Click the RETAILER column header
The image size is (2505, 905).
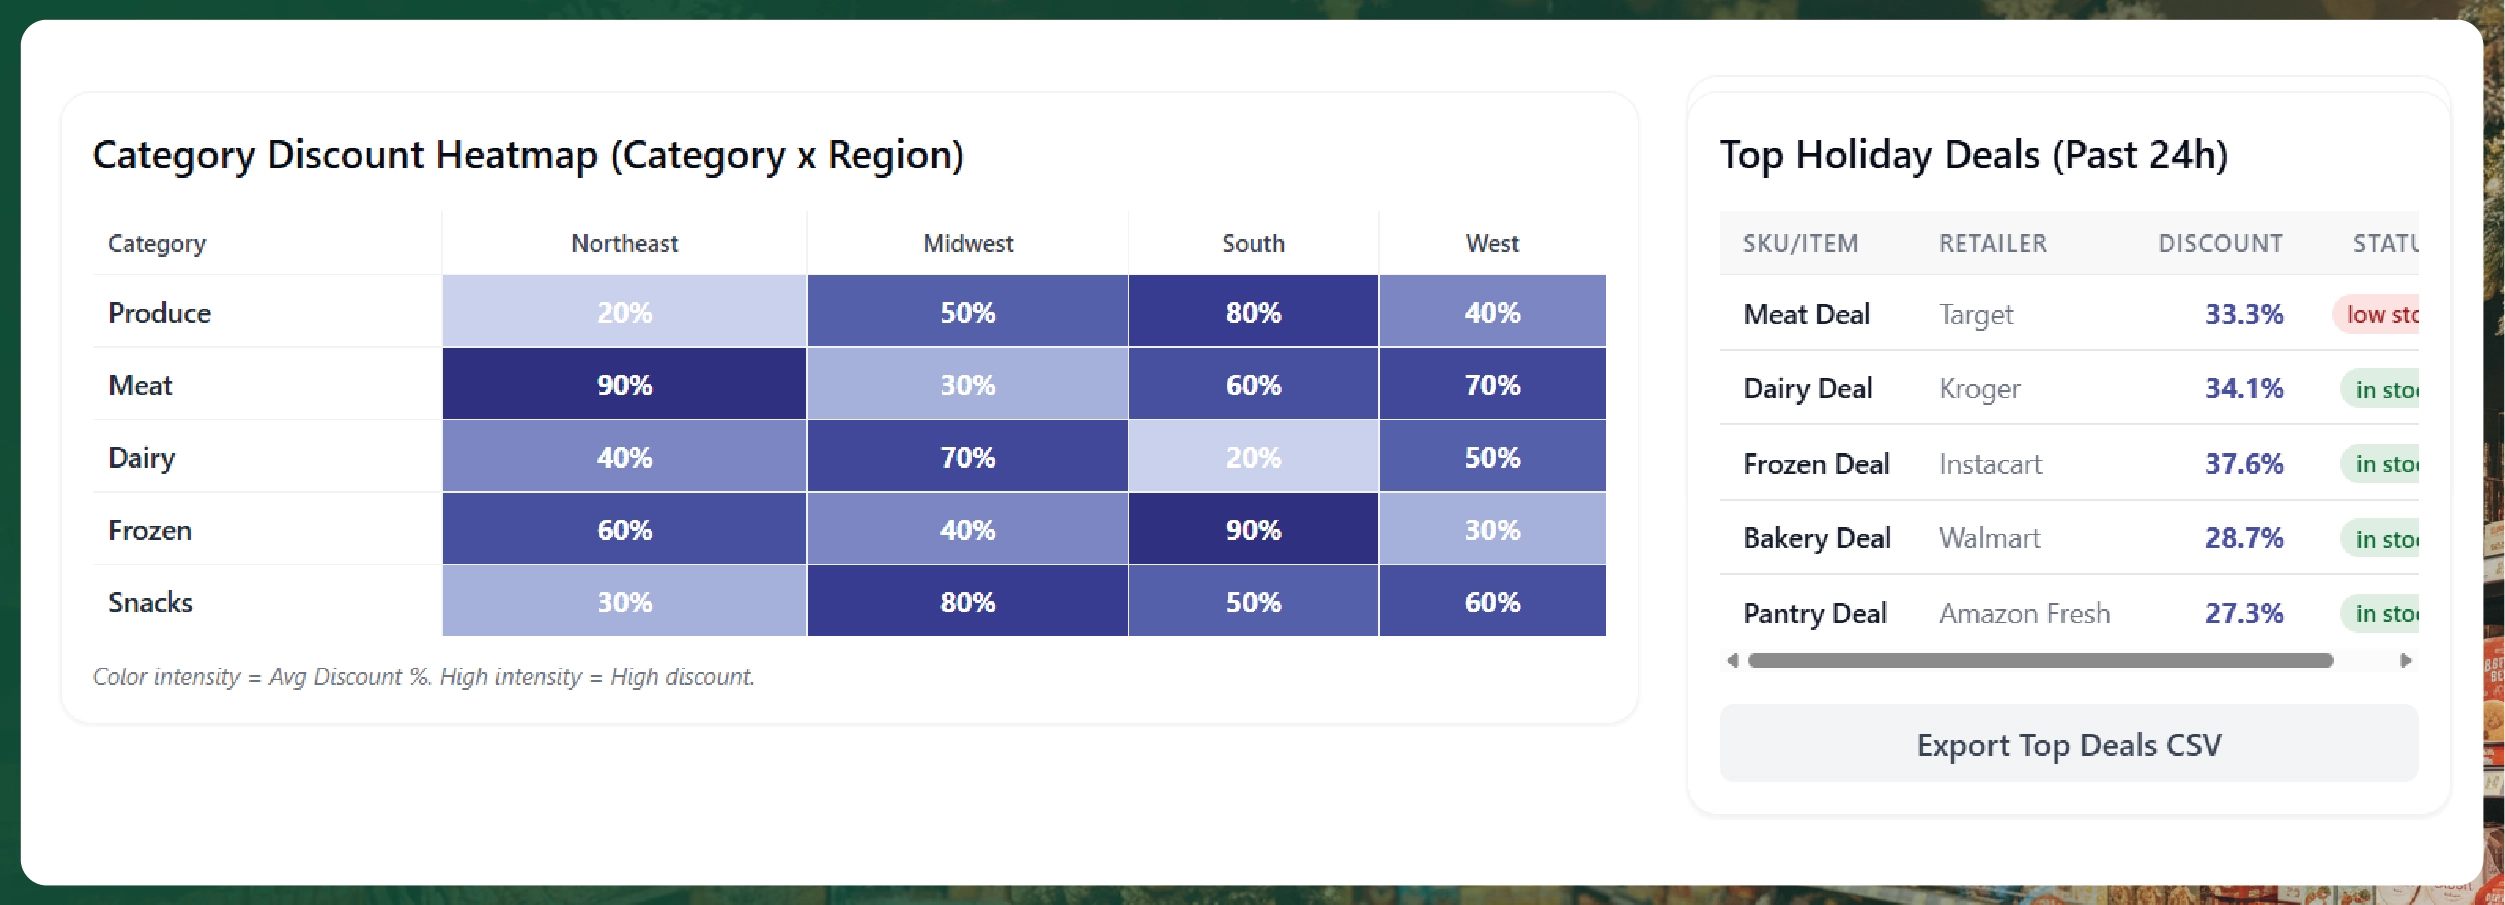(1993, 243)
